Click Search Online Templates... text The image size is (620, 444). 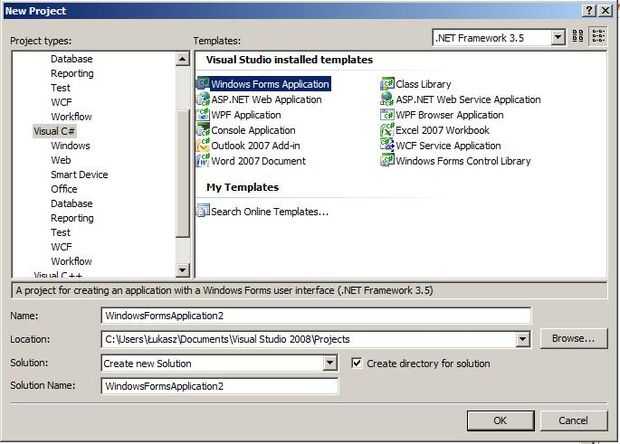(x=270, y=212)
